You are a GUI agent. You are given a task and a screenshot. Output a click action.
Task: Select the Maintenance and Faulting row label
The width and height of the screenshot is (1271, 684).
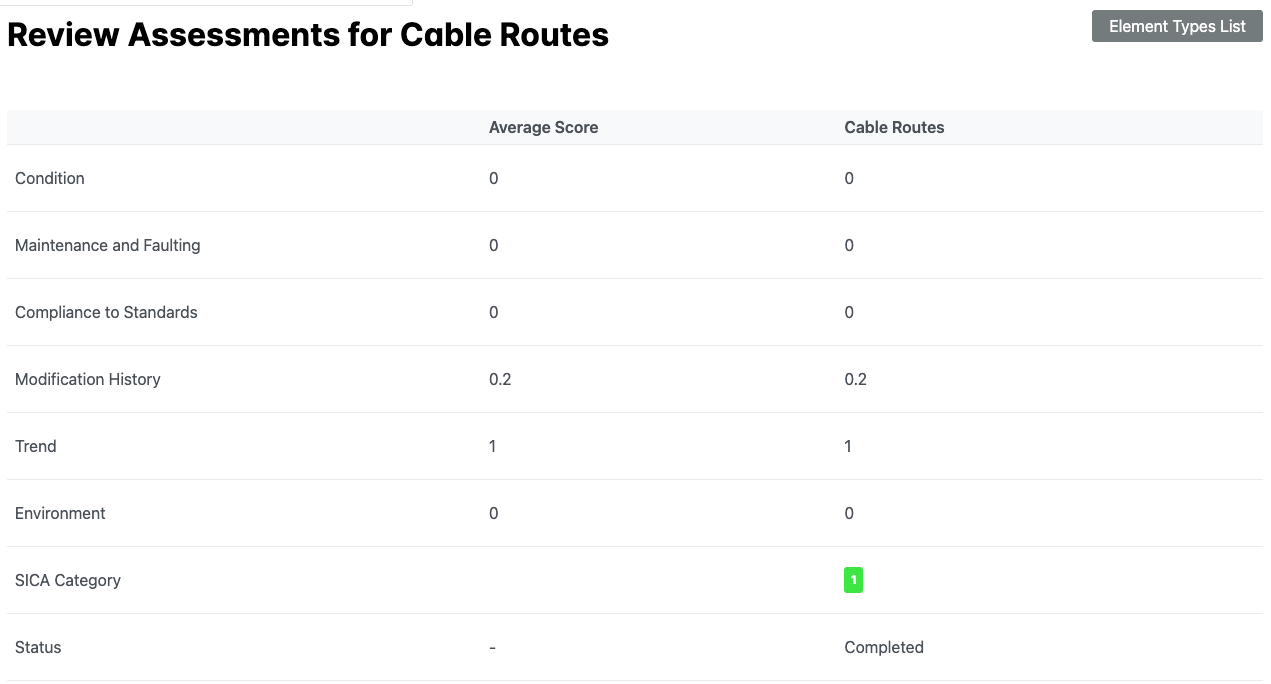tap(108, 245)
